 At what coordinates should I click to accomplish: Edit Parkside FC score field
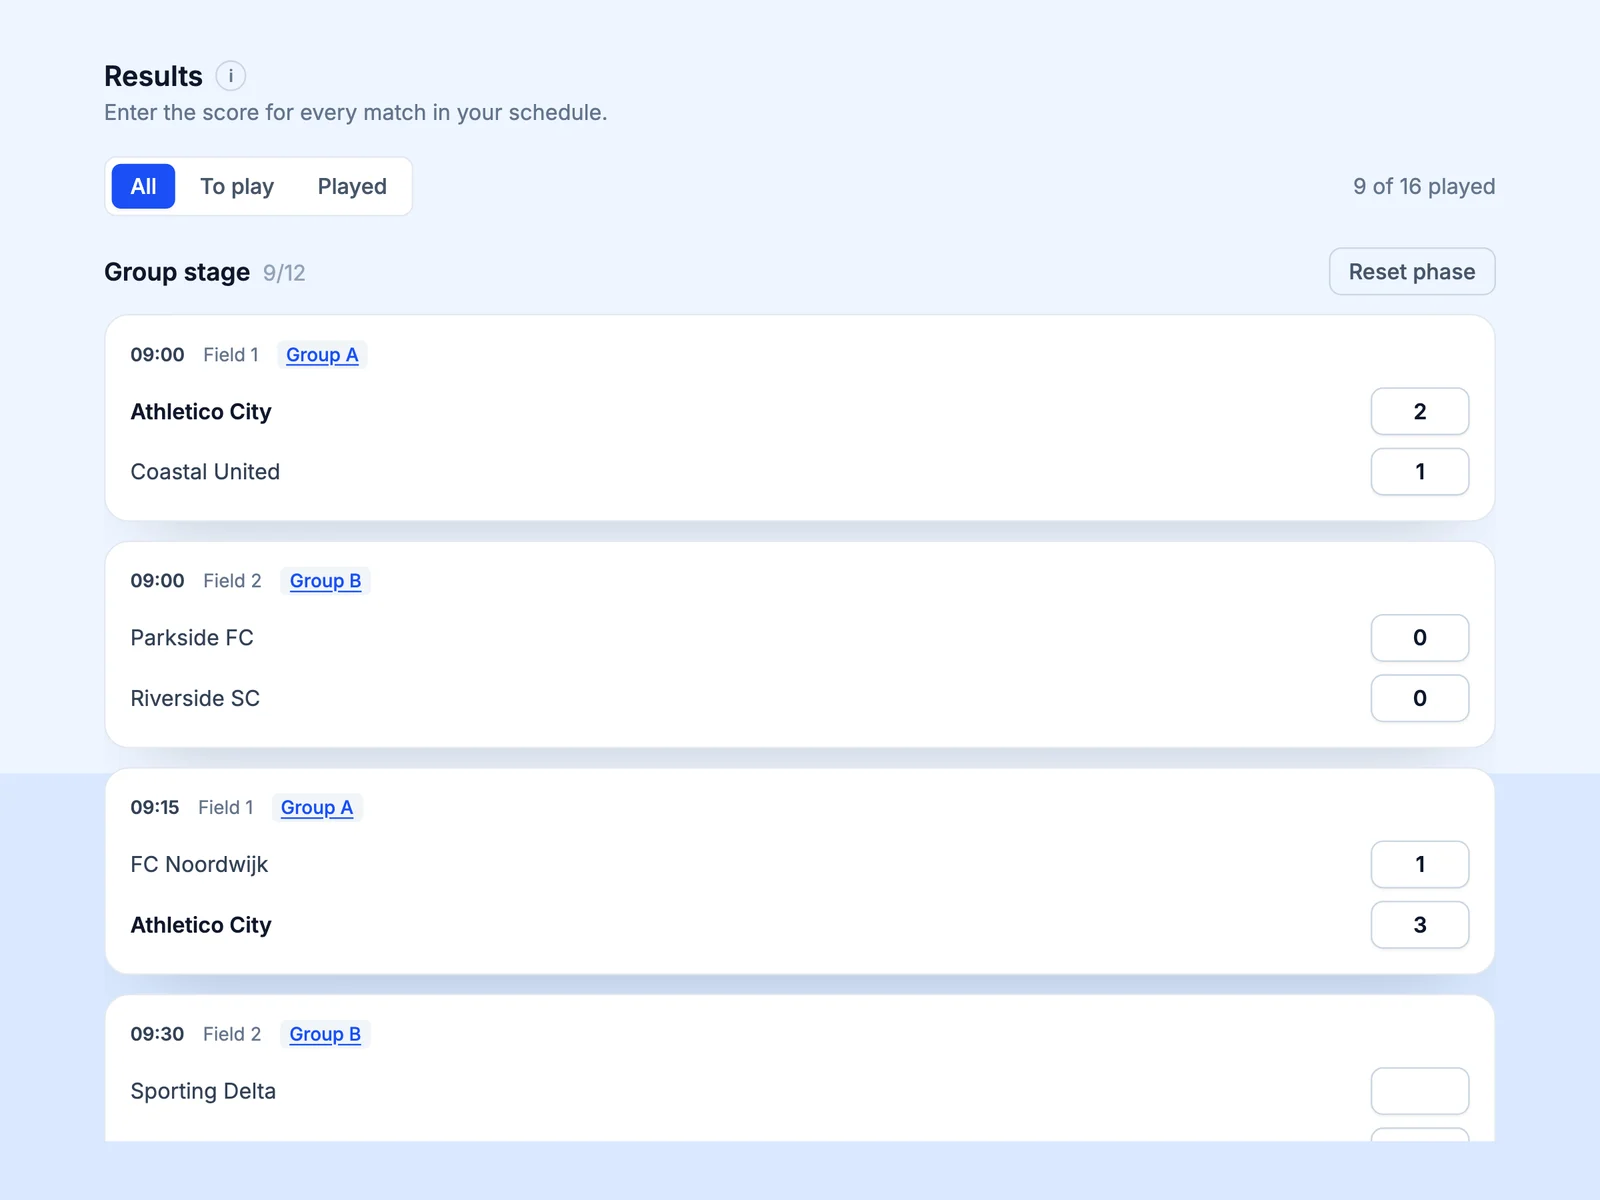1420,638
